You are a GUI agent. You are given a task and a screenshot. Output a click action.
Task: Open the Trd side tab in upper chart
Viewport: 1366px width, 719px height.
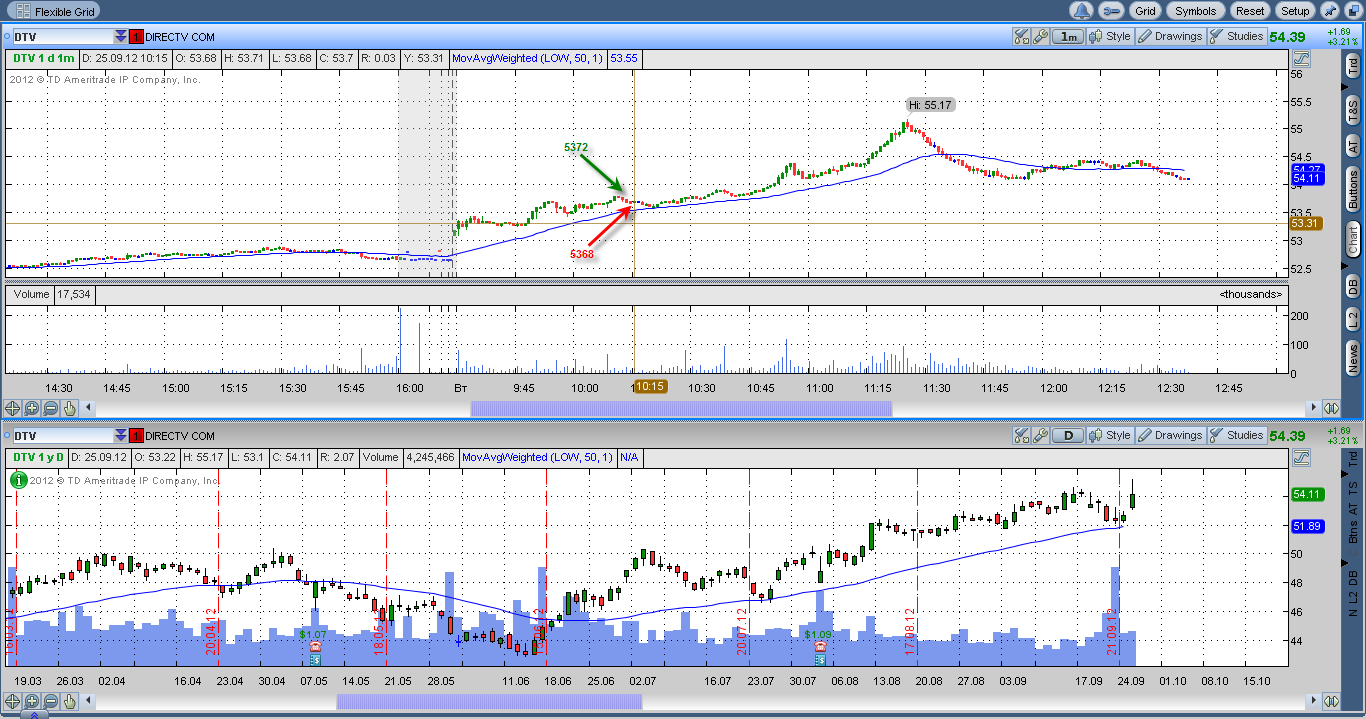click(x=1353, y=66)
